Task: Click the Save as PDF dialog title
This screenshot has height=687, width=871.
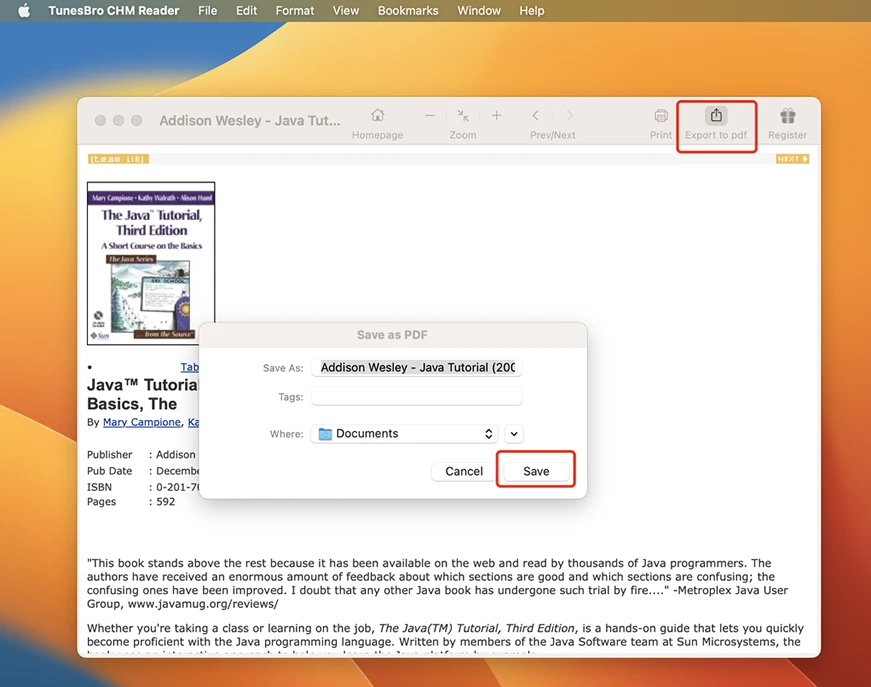Action: pyautogui.click(x=392, y=335)
